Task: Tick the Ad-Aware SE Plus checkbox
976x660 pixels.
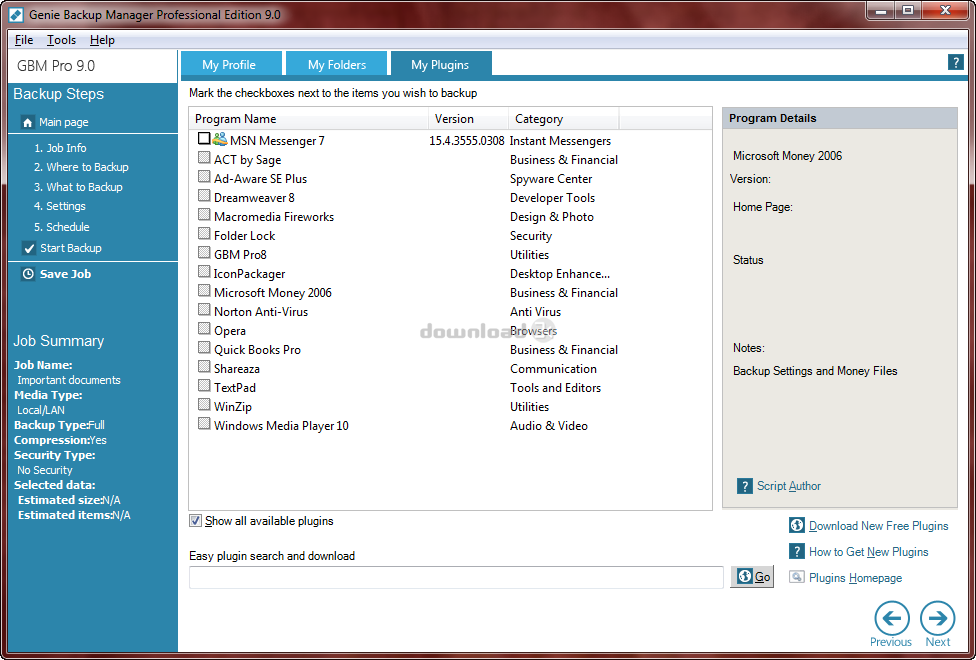Action: click(x=204, y=176)
